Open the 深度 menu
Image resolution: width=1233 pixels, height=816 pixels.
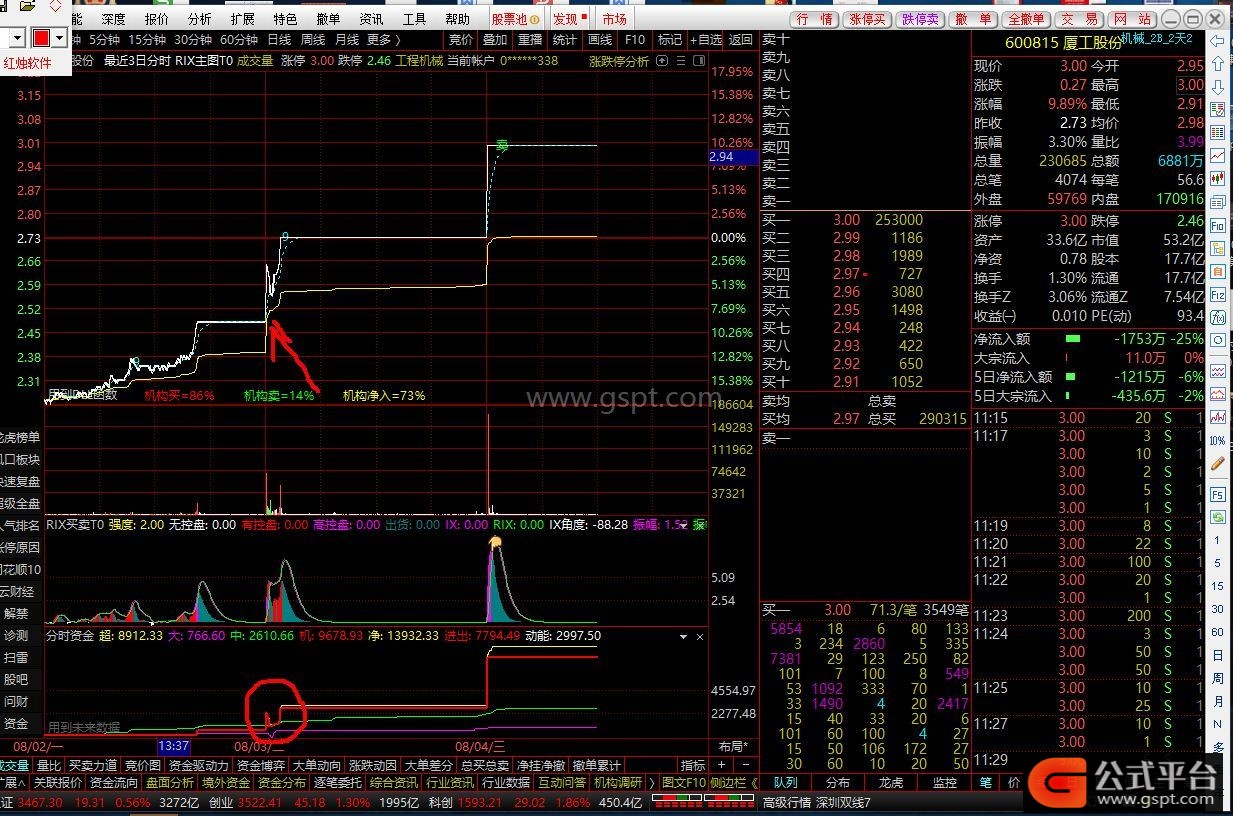coord(113,19)
